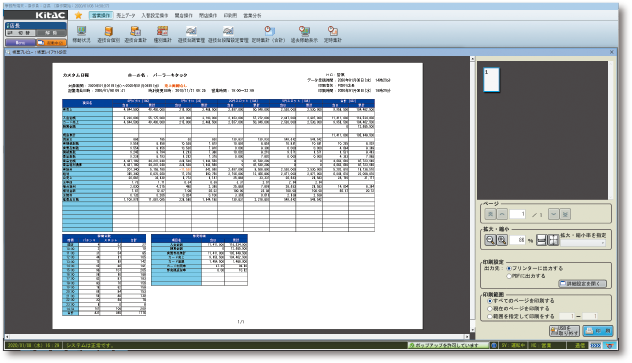
Task: Click the 印刷 print button
Action: coord(598,331)
